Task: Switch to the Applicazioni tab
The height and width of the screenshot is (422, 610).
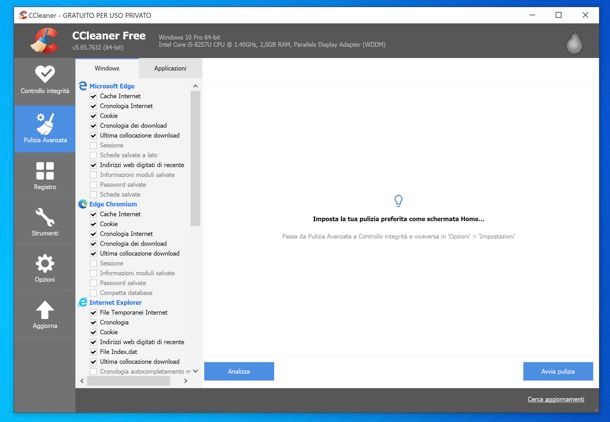Action: coord(170,68)
